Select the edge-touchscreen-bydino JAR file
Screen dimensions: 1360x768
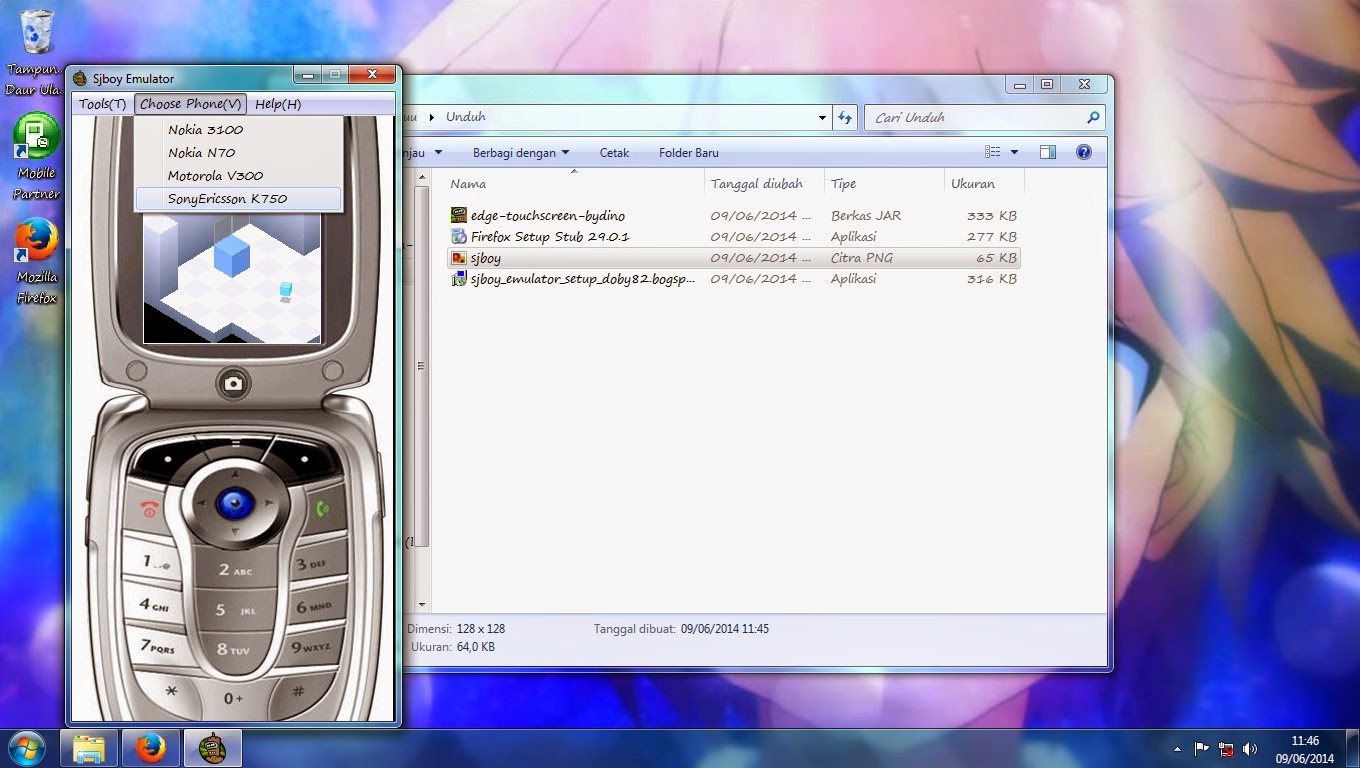coord(733,216)
